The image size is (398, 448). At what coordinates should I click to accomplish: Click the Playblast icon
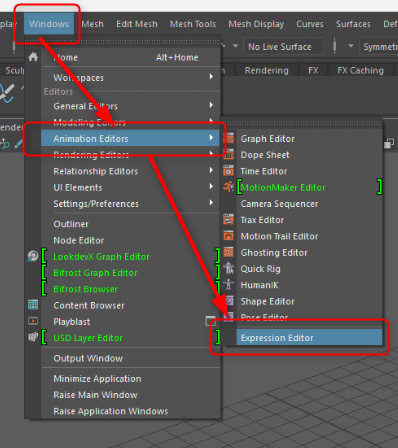33,321
